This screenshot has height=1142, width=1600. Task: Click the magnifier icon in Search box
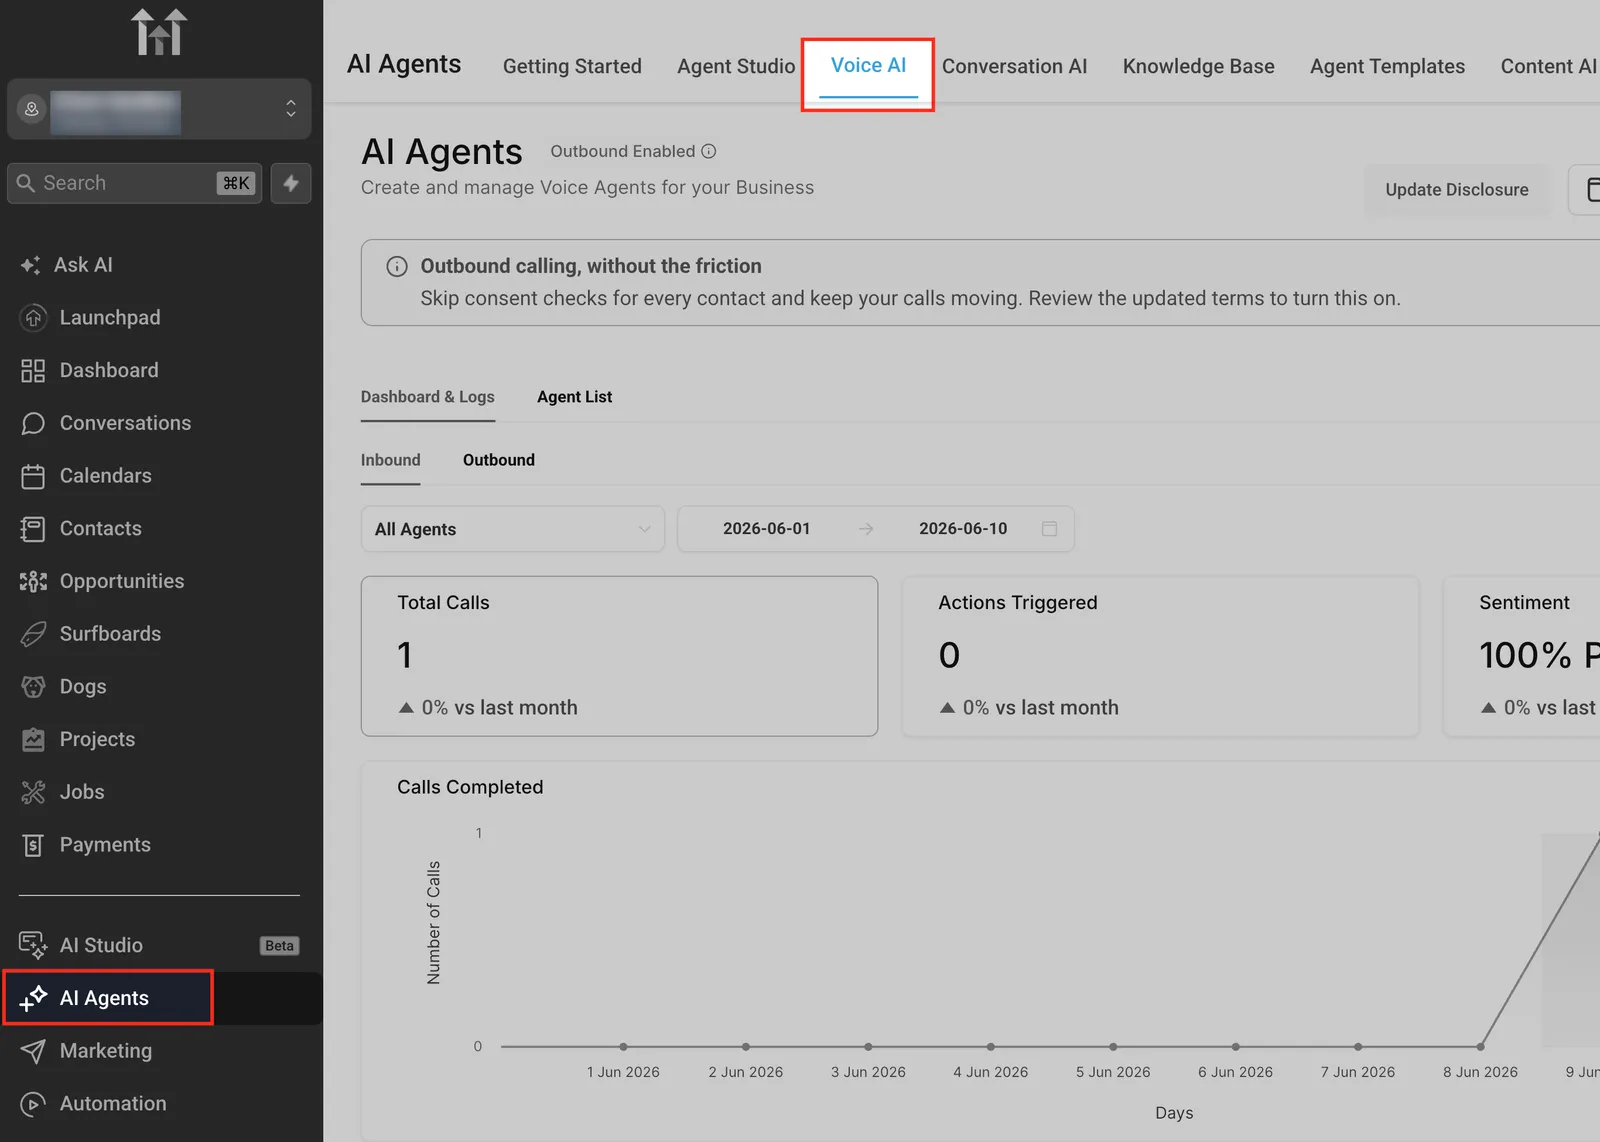tap(26, 183)
